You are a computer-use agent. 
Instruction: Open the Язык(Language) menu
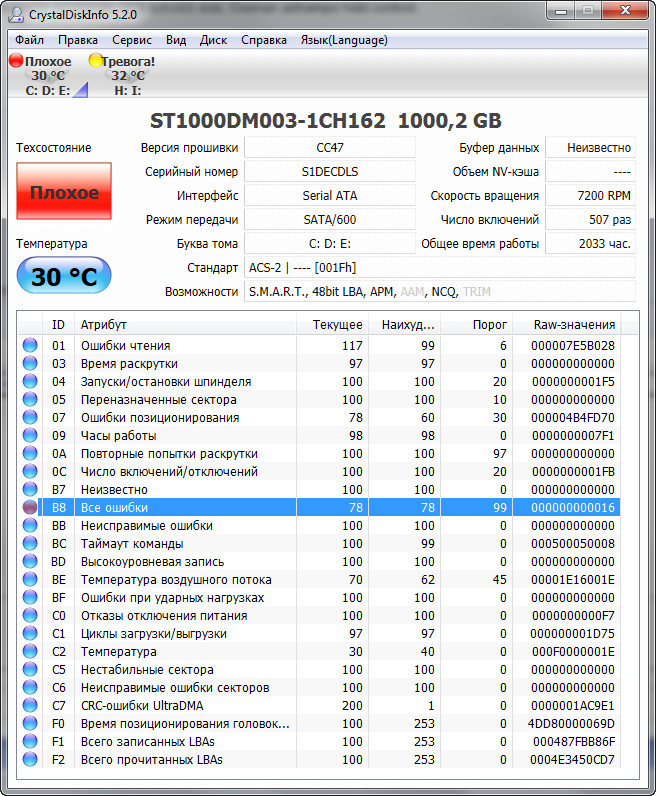[x=344, y=40]
